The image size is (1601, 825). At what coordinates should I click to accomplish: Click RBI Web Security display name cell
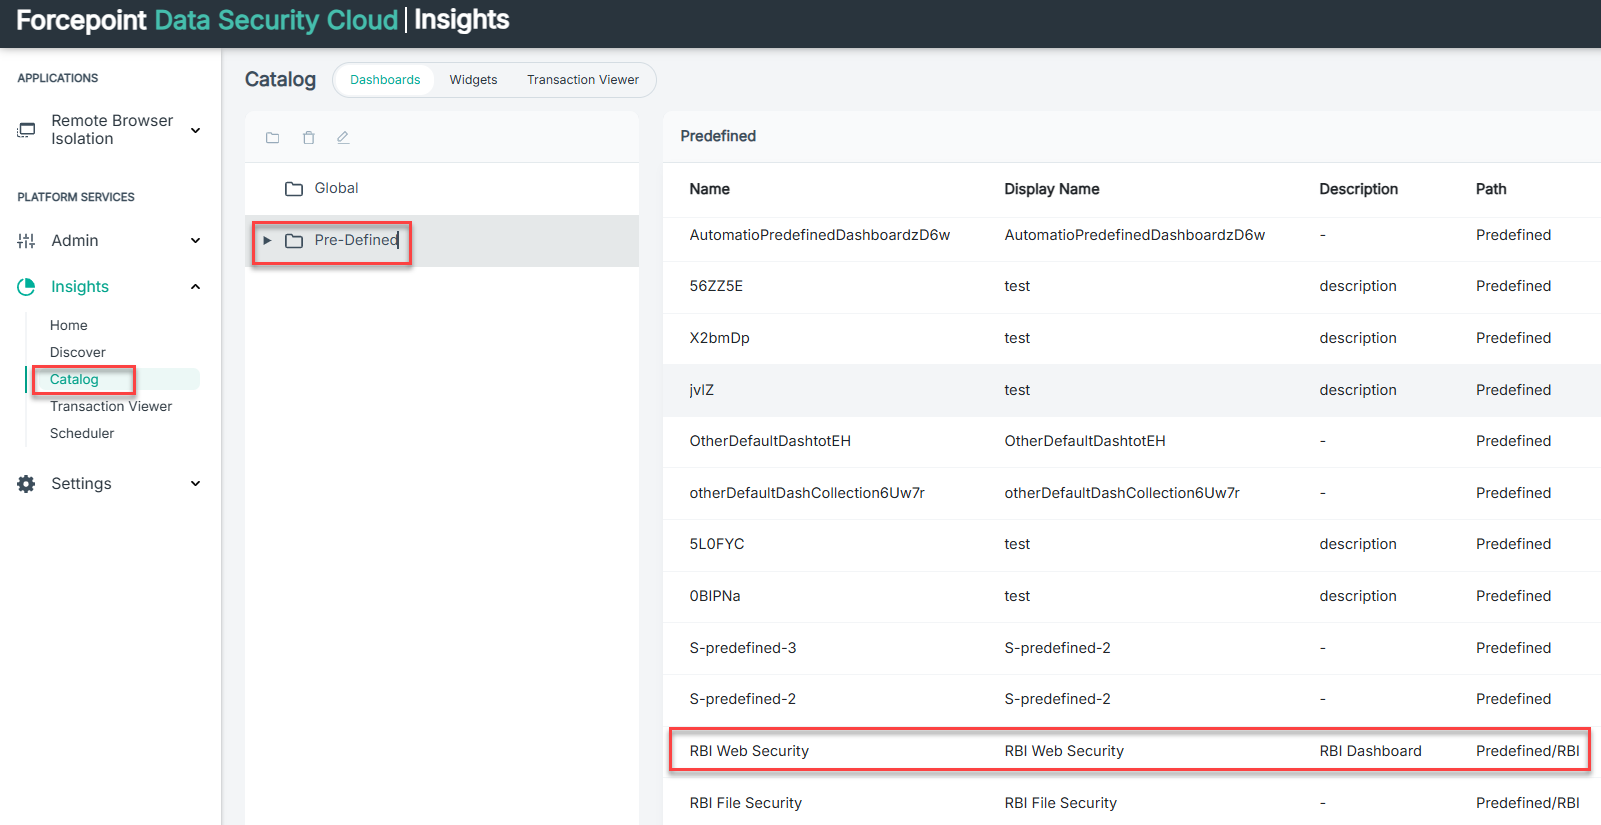(x=1064, y=751)
